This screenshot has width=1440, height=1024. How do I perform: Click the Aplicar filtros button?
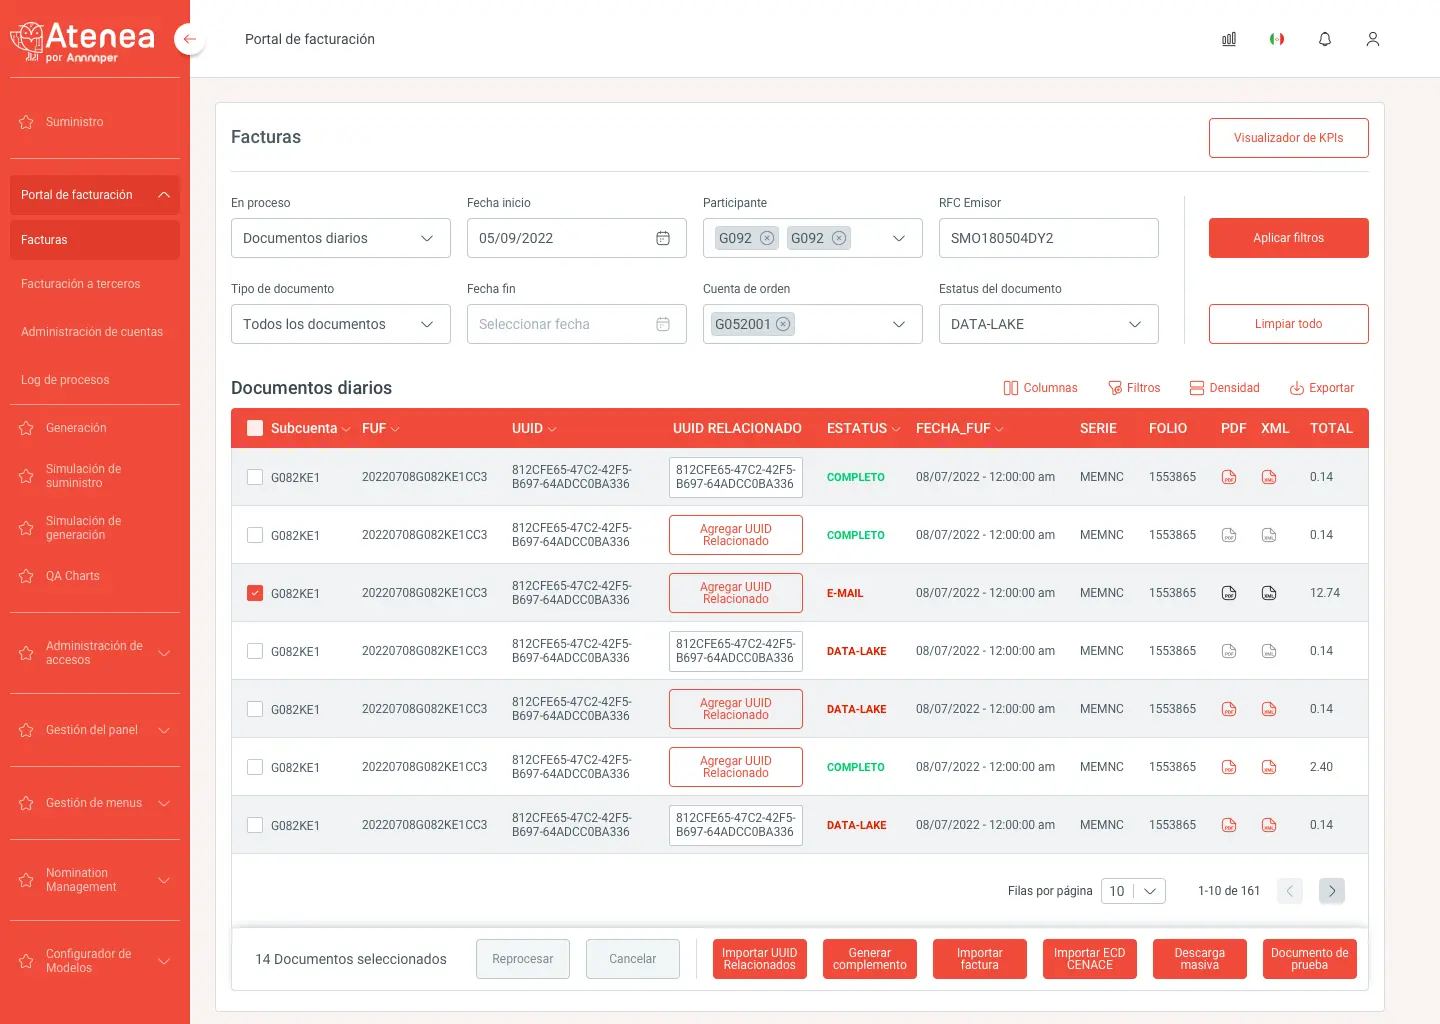point(1288,238)
